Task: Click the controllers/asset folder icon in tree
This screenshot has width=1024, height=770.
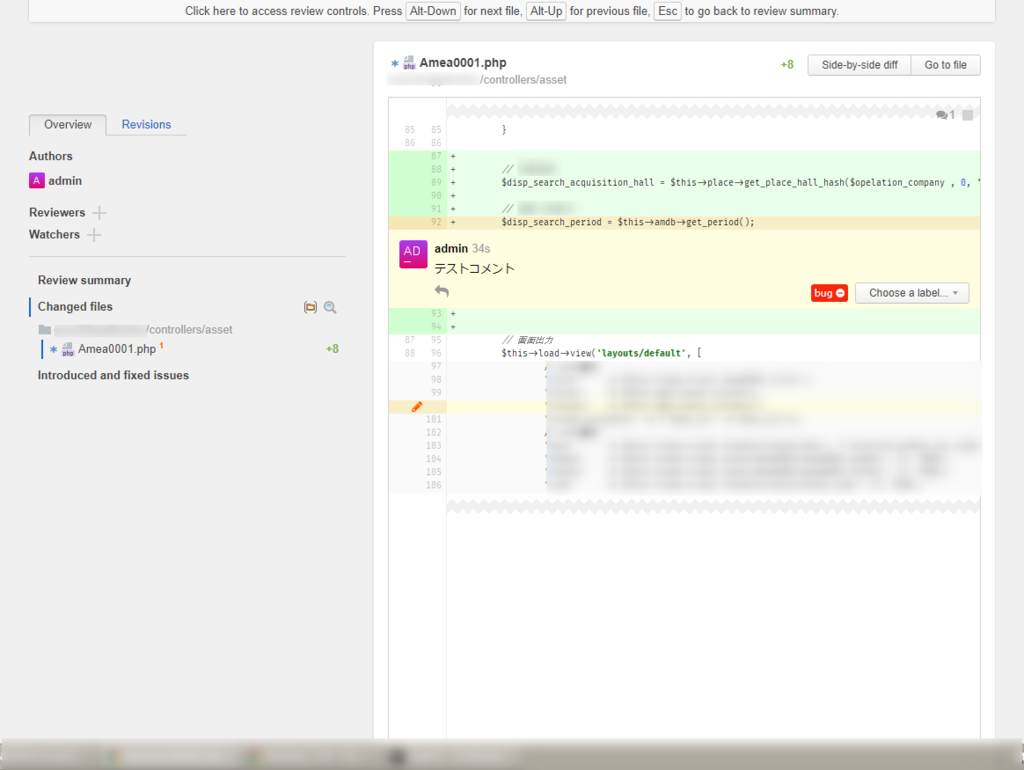Action: tap(44, 330)
